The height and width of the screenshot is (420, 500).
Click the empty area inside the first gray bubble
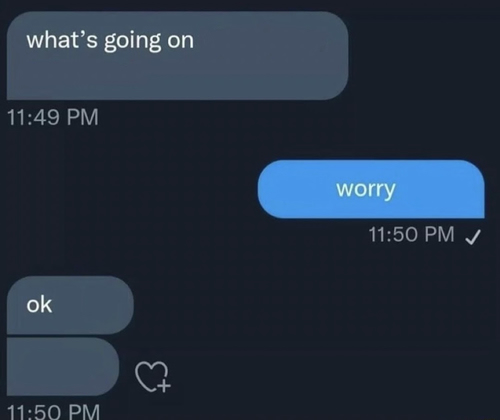click(x=178, y=77)
